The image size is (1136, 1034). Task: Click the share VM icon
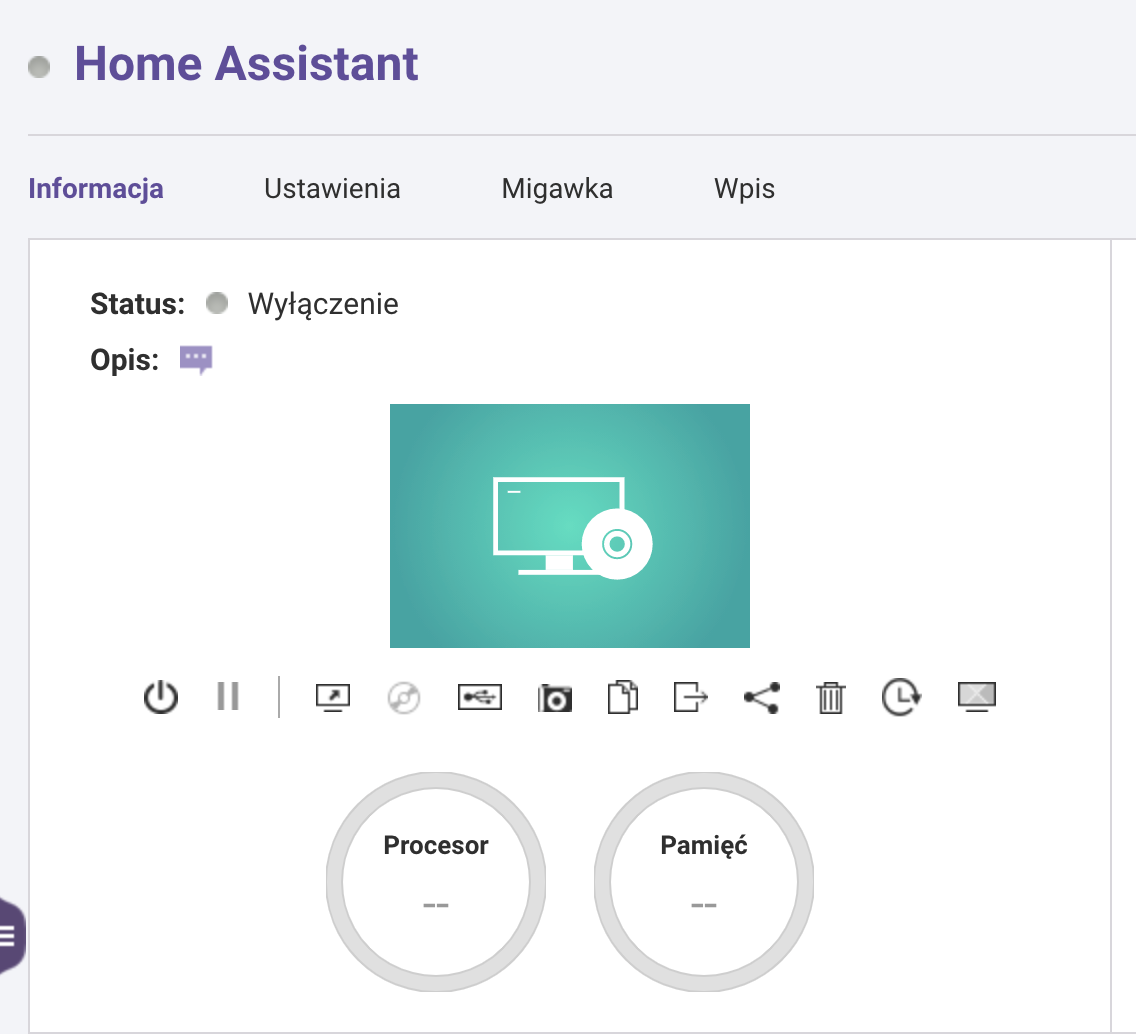click(761, 698)
